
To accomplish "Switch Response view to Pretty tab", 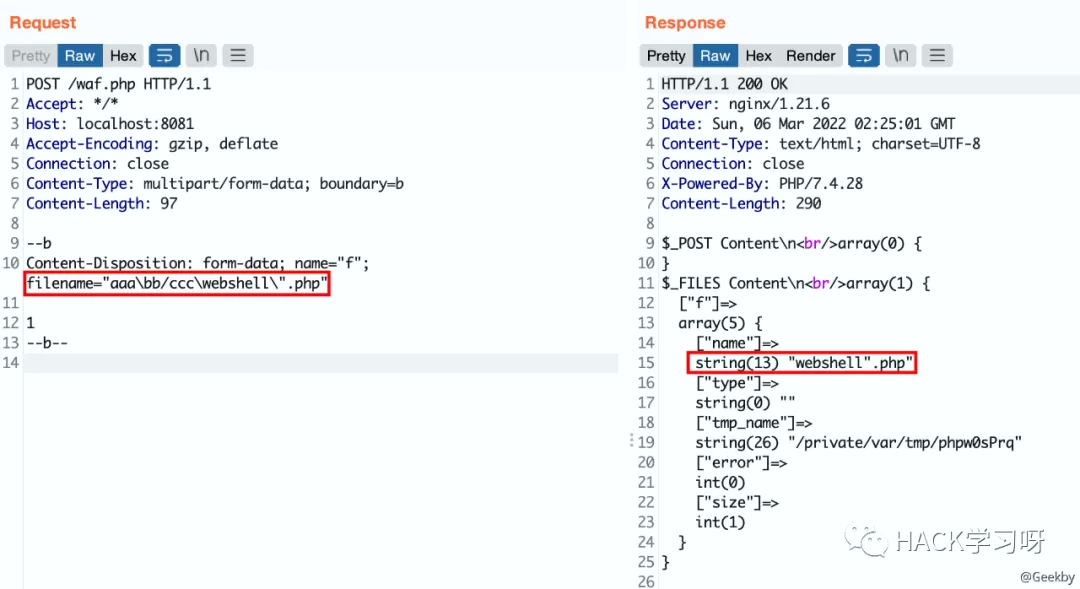I will 666,56.
